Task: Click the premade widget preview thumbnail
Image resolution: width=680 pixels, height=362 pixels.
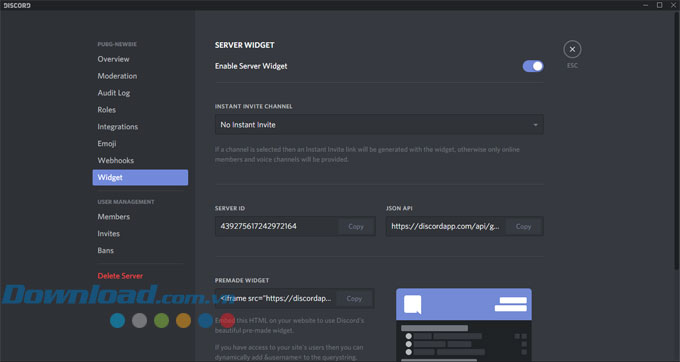Action: point(464,325)
